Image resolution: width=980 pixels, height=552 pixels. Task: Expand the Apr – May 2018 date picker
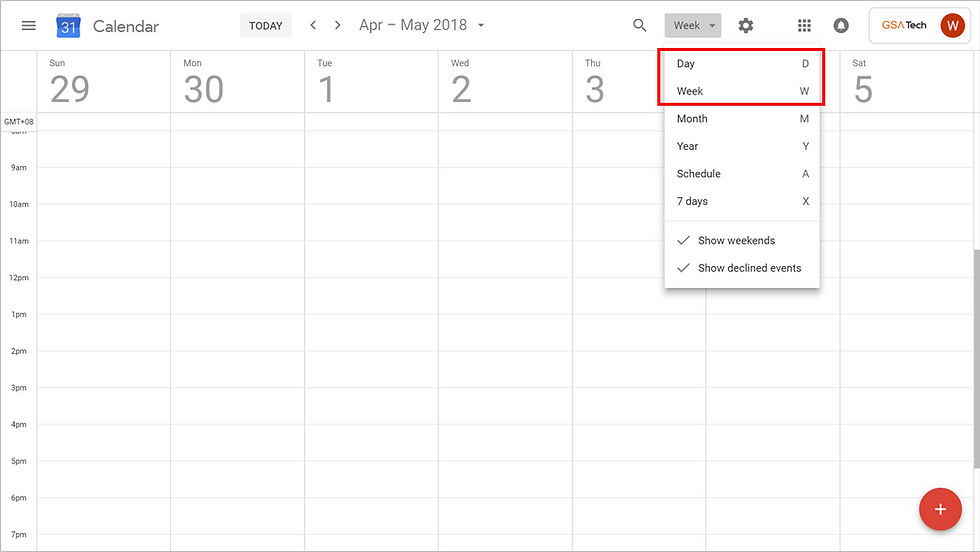tap(422, 25)
